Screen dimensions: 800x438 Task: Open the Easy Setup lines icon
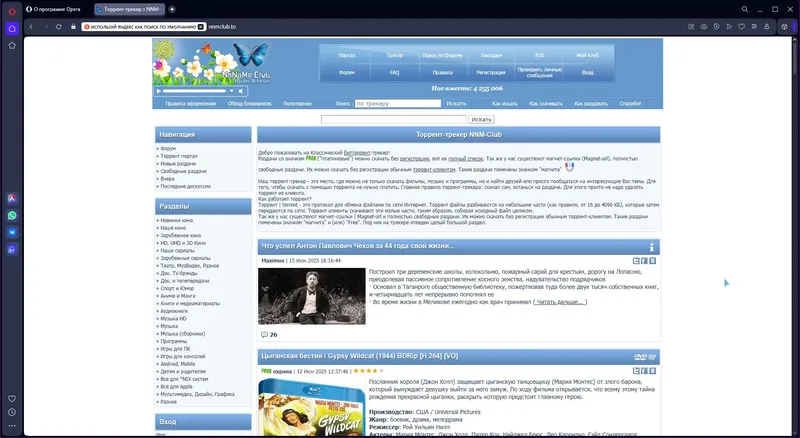click(754, 27)
